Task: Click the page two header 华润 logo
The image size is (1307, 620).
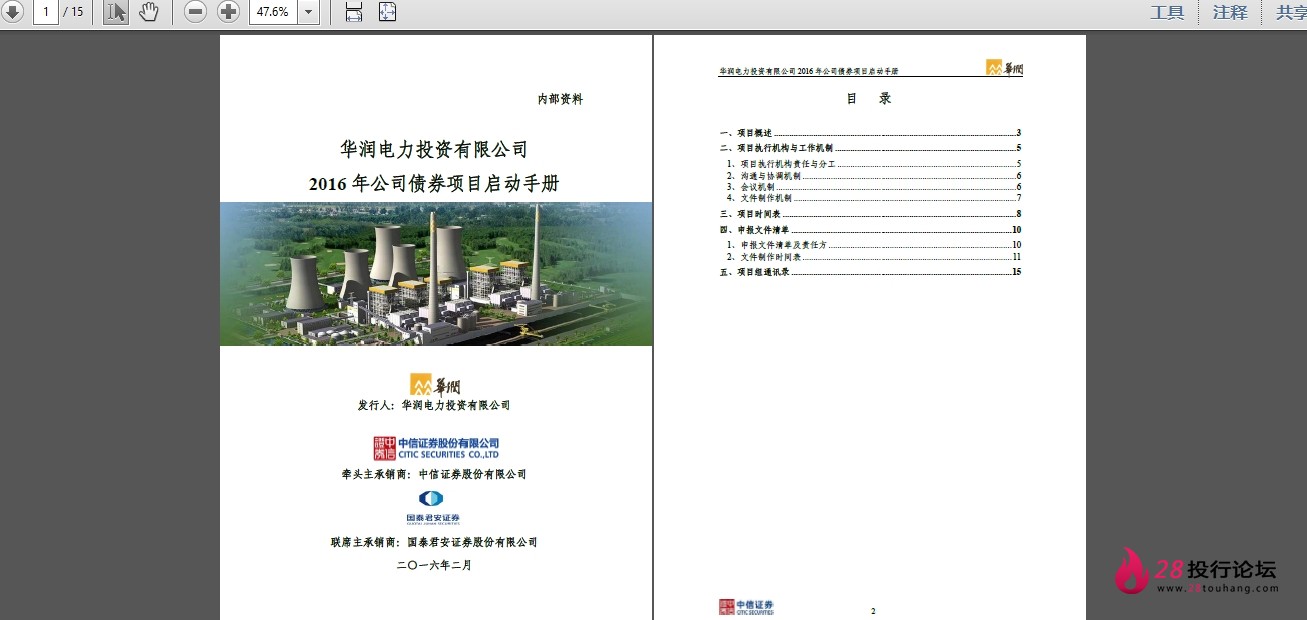Action: (x=1004, y=68)
